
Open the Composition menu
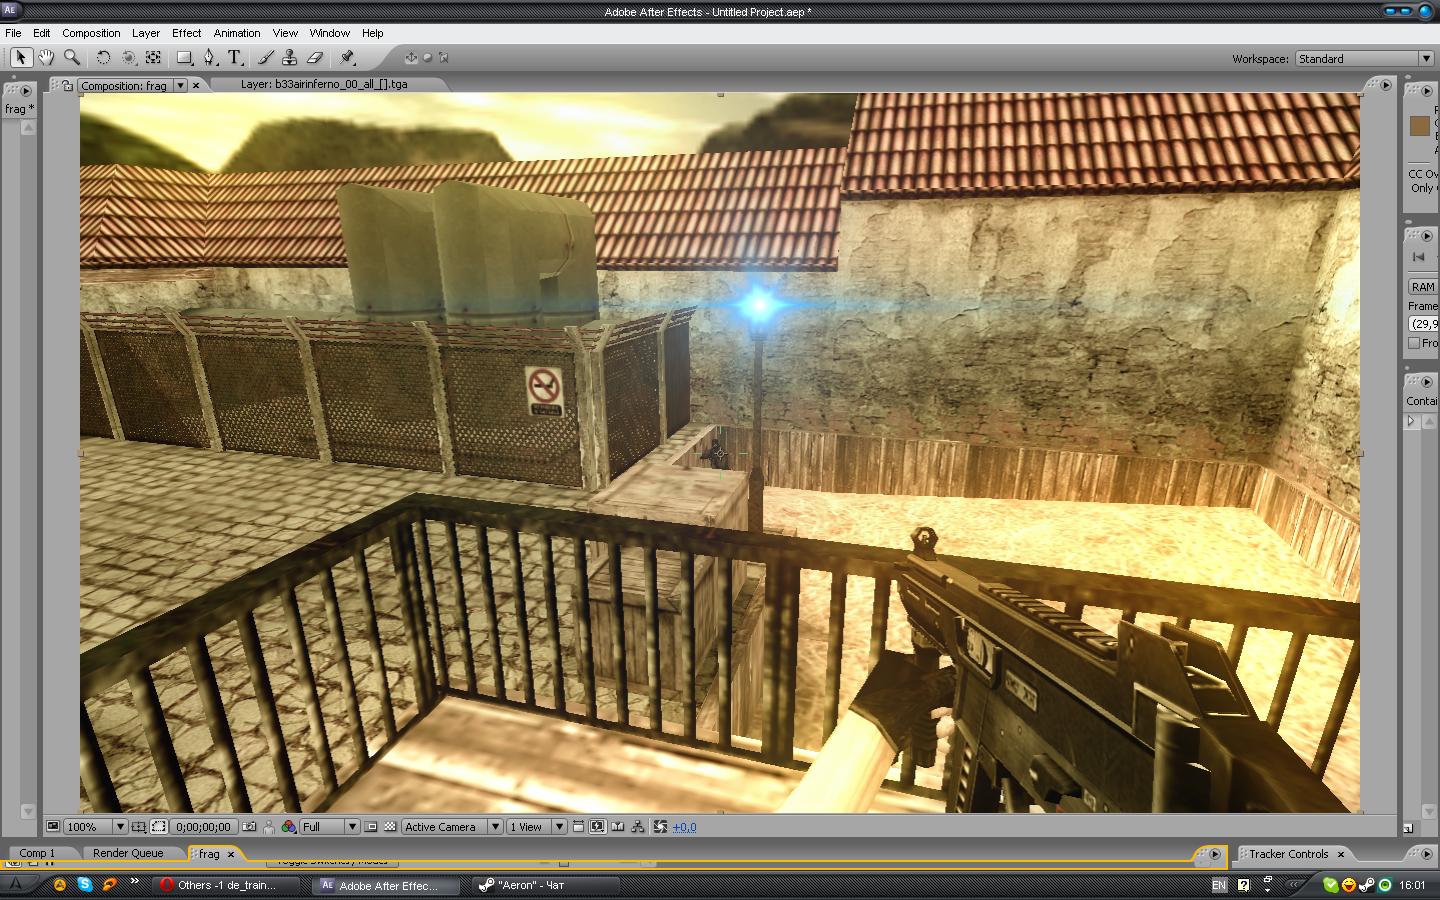pyautogui.click(x=91, y=33)
